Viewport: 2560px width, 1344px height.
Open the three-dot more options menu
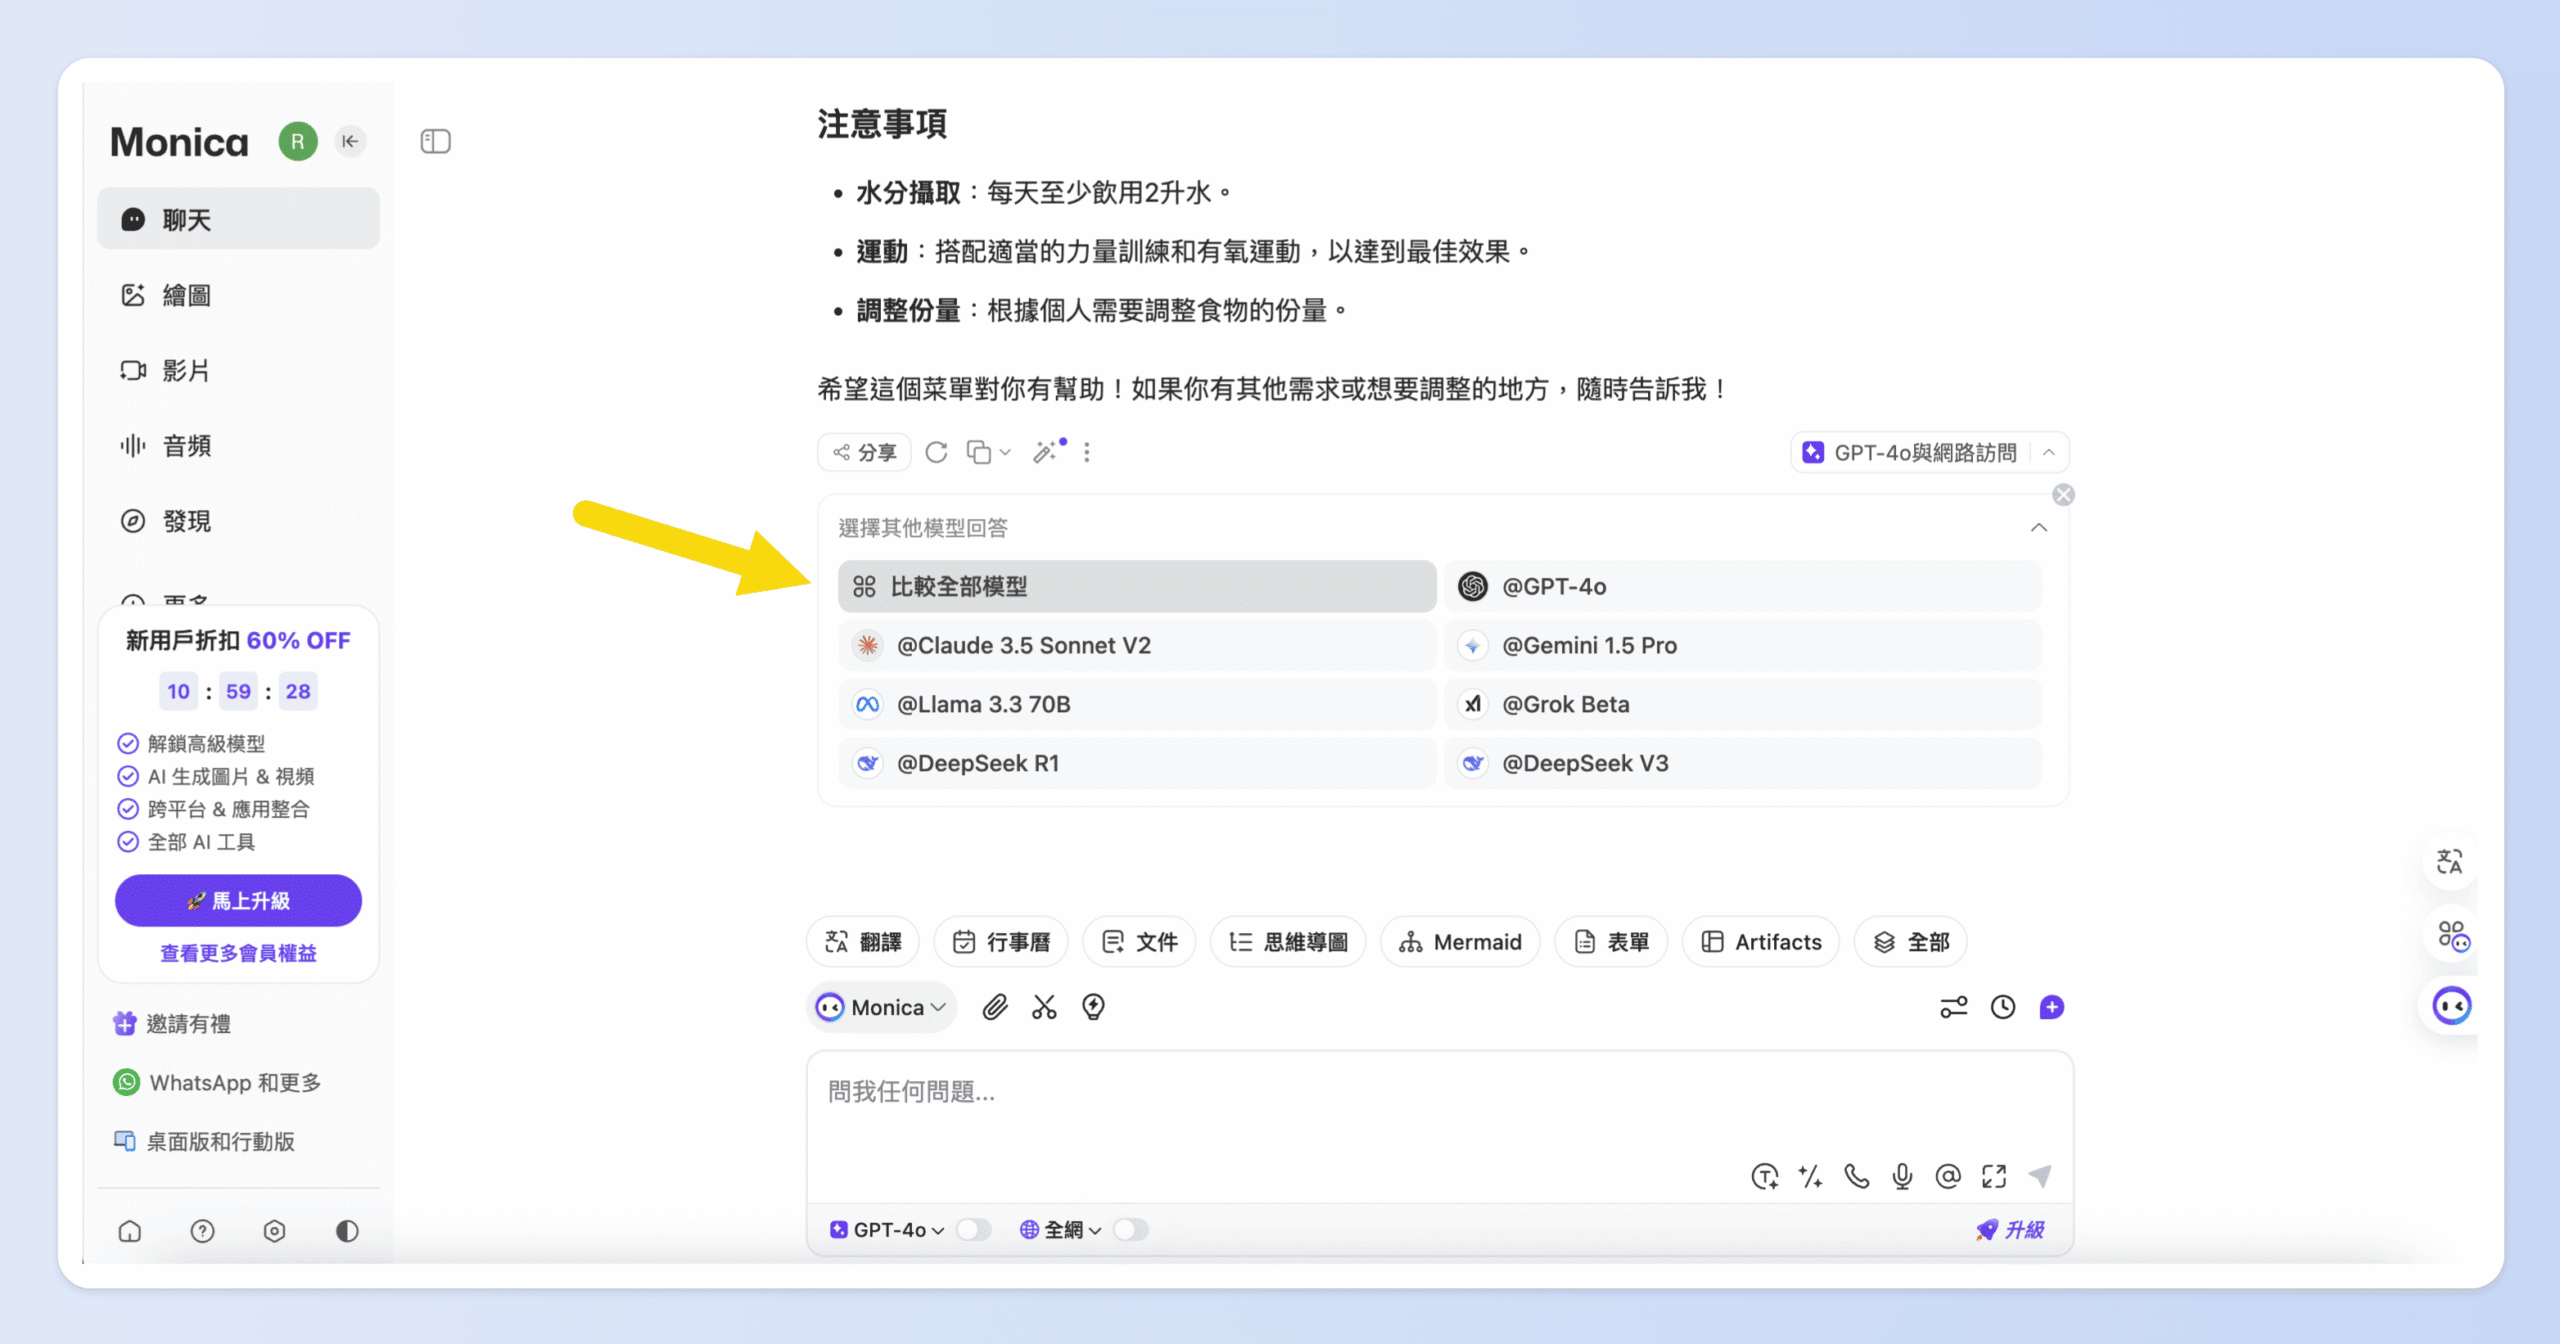point(1087,452)
